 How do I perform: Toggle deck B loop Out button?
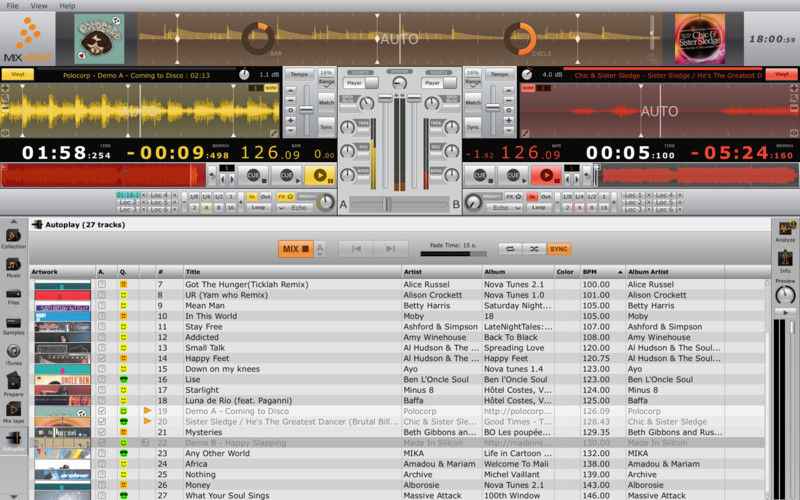(x=545, y=196)
